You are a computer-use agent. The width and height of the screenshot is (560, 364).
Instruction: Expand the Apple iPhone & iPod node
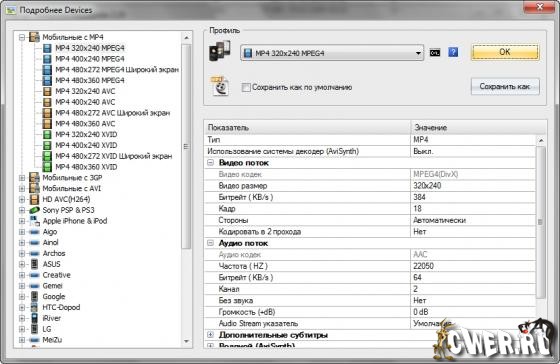22,221
